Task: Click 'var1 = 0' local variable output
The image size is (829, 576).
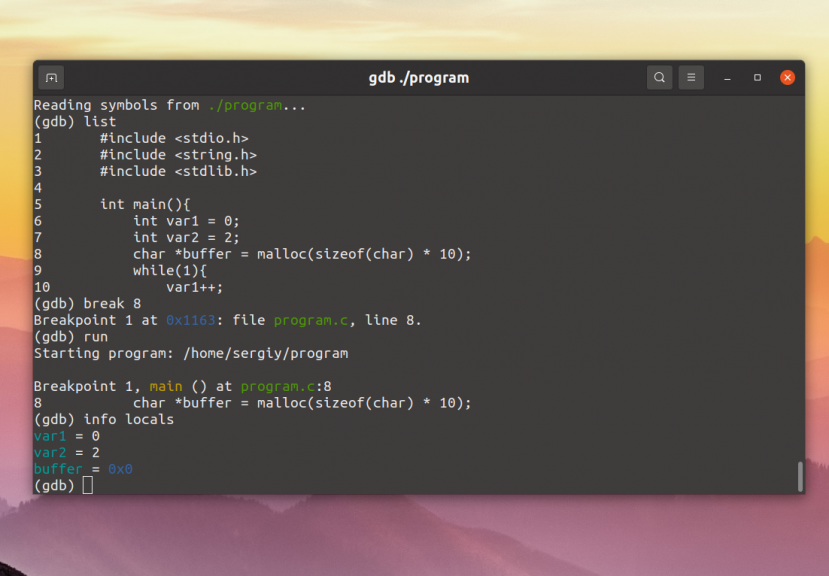Action: 67,436
